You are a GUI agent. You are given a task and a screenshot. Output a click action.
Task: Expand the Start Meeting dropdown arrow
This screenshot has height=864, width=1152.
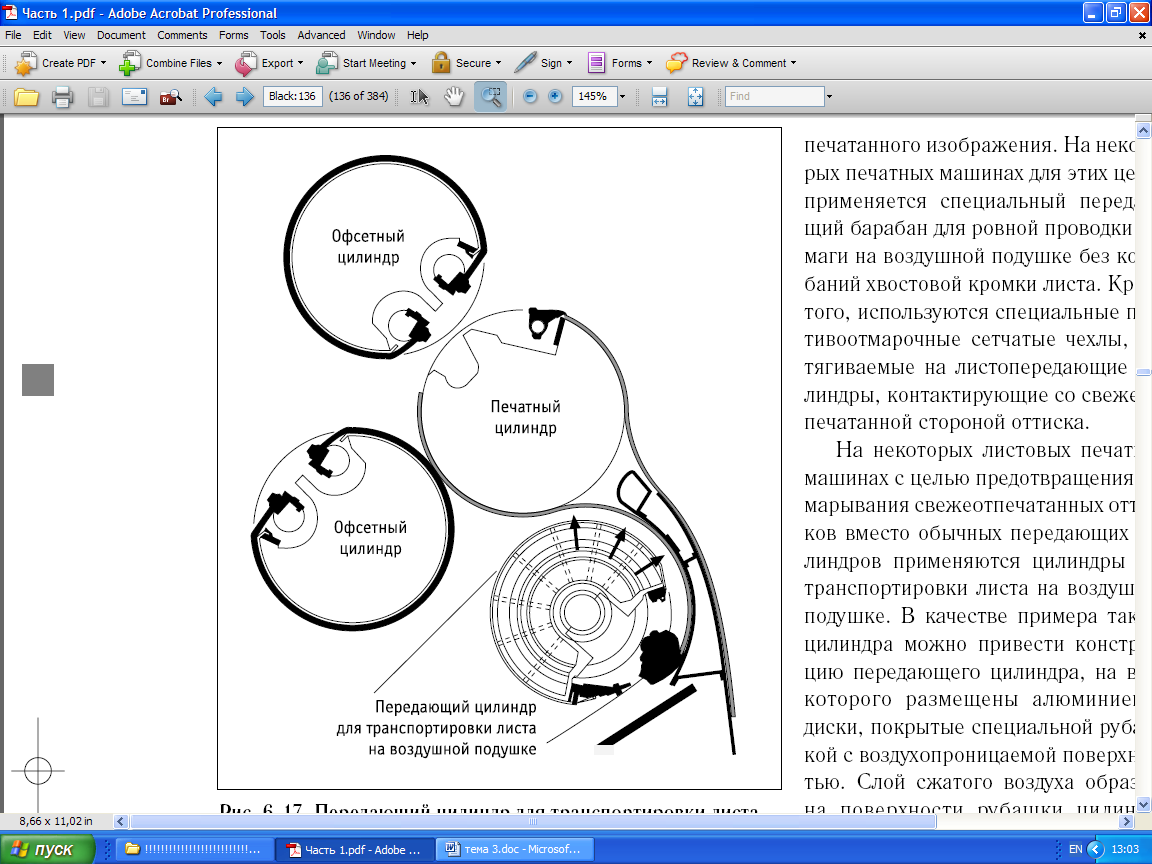pyautogui.click(x=413, y=63)
